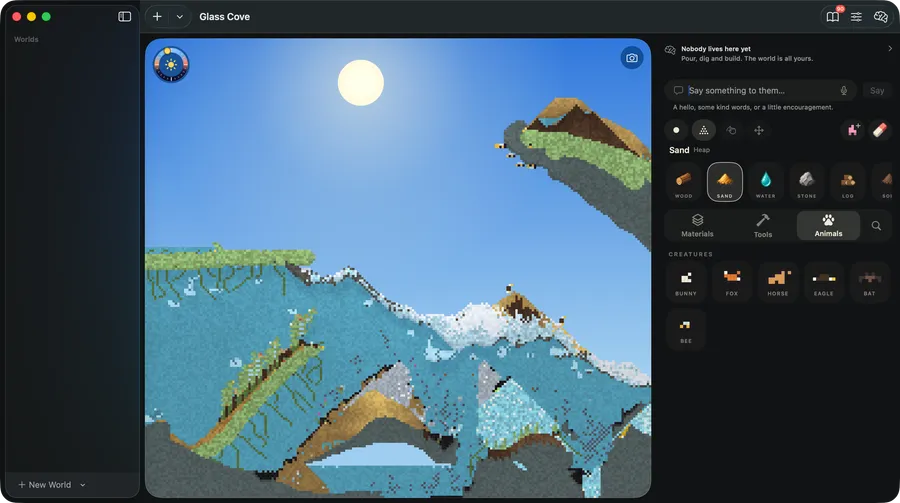The width and height of the screenshot is (900, 503).
Task: Choose the Log material
Action: (848, 182)
